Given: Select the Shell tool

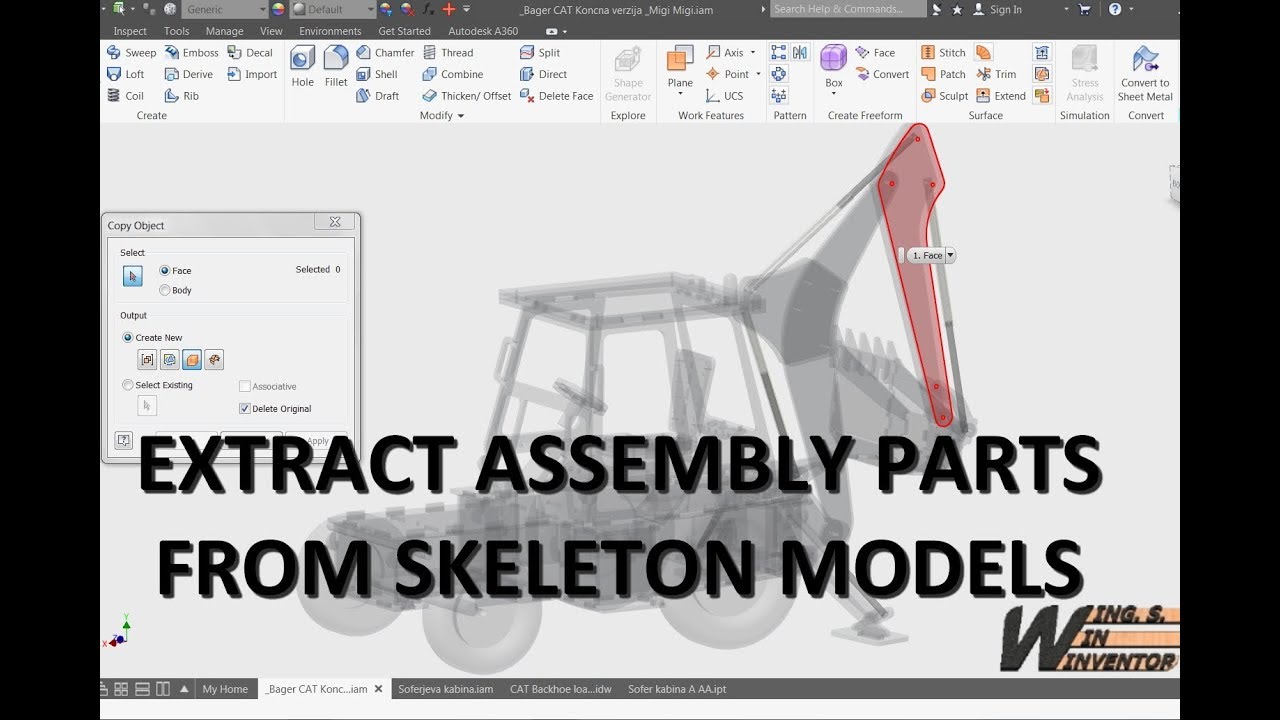Looking at the screenshot, I should click(377, 74).
